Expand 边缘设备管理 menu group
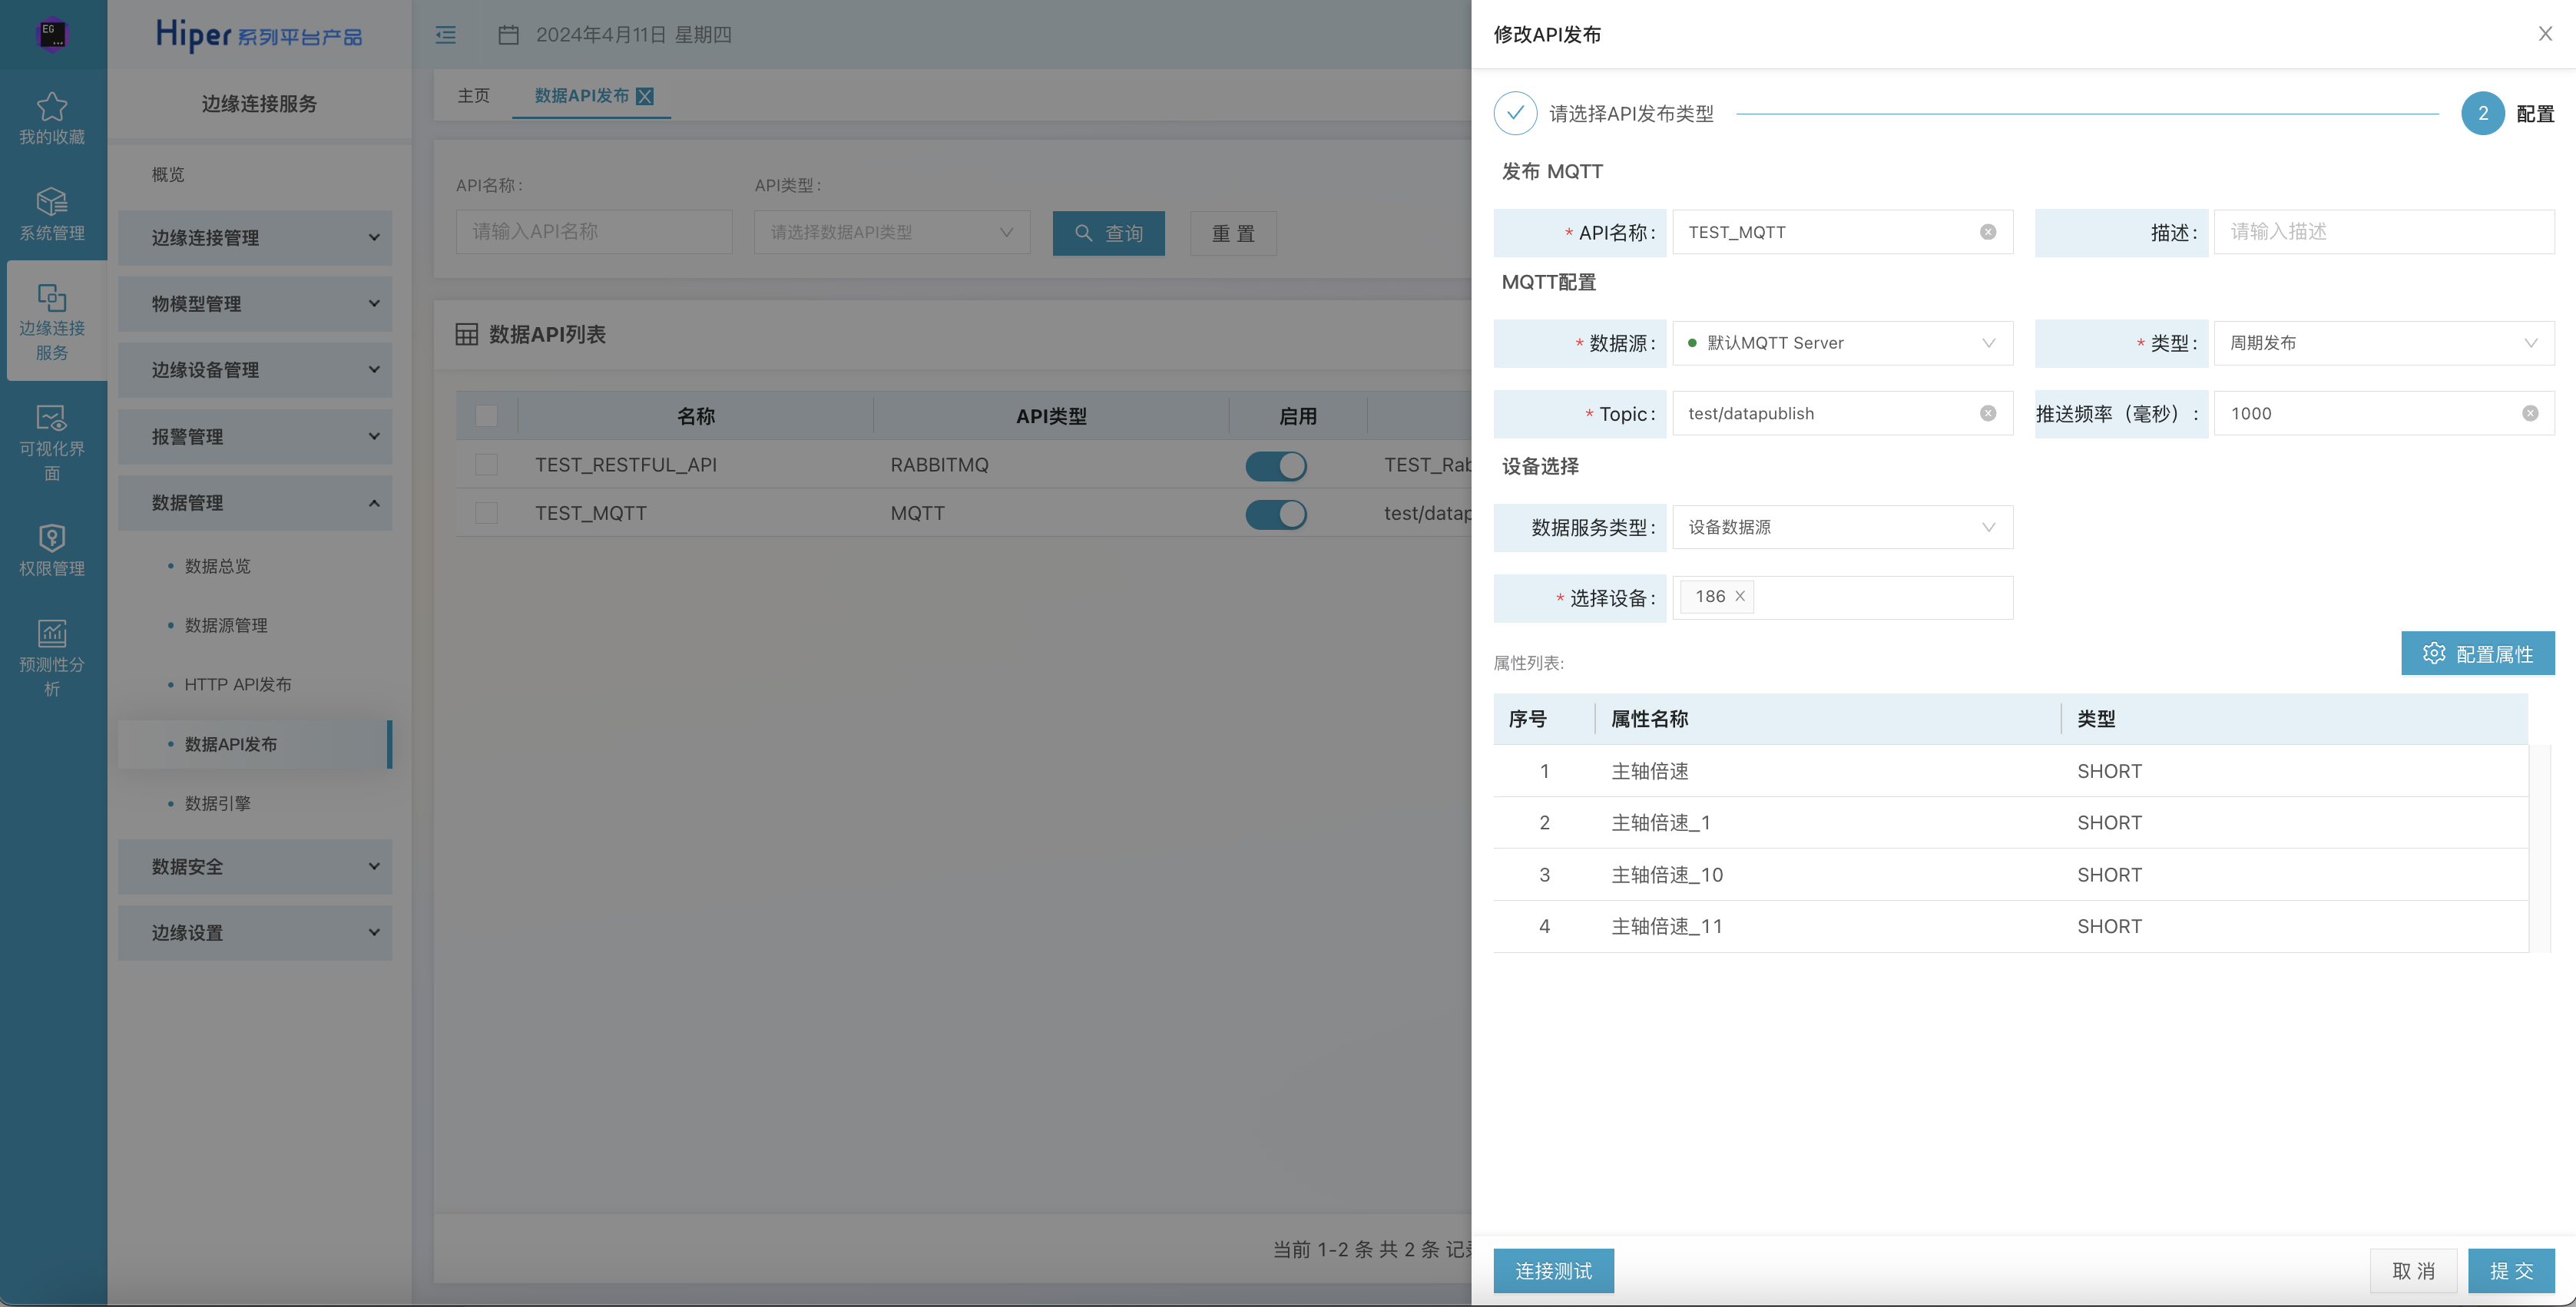This screenshot has width=2576, height=1307. pos(255,370)
